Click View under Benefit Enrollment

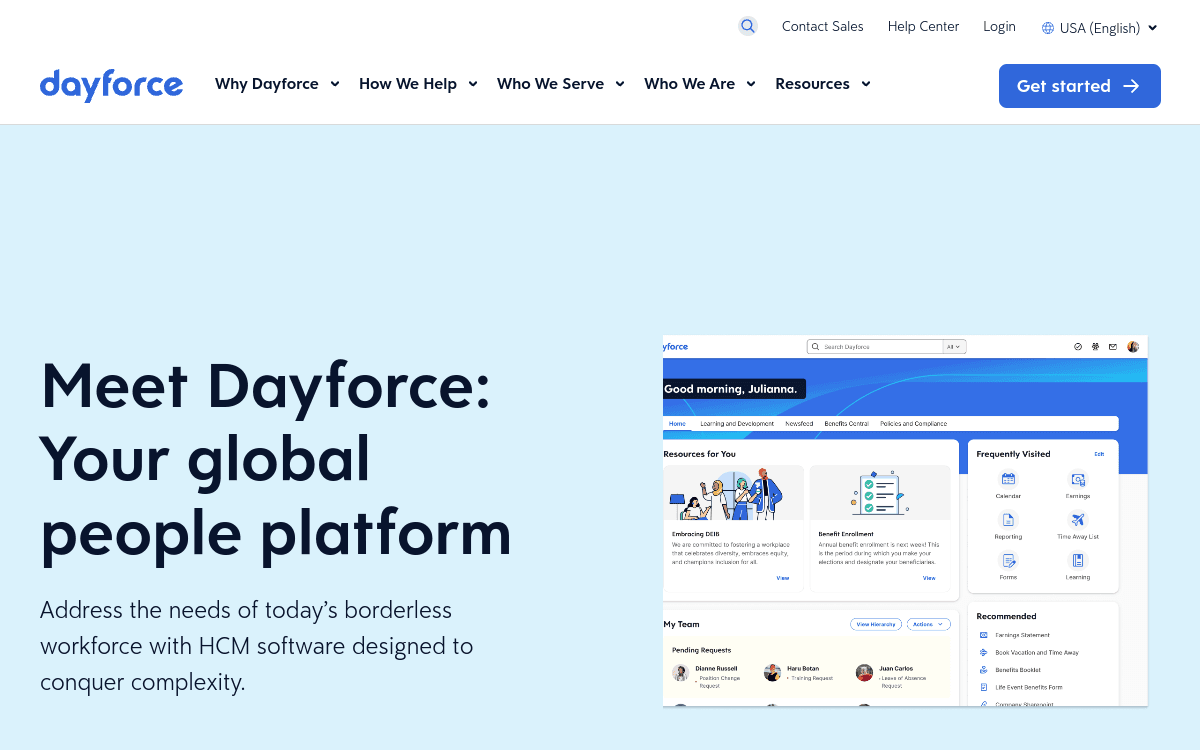(929, 578)
